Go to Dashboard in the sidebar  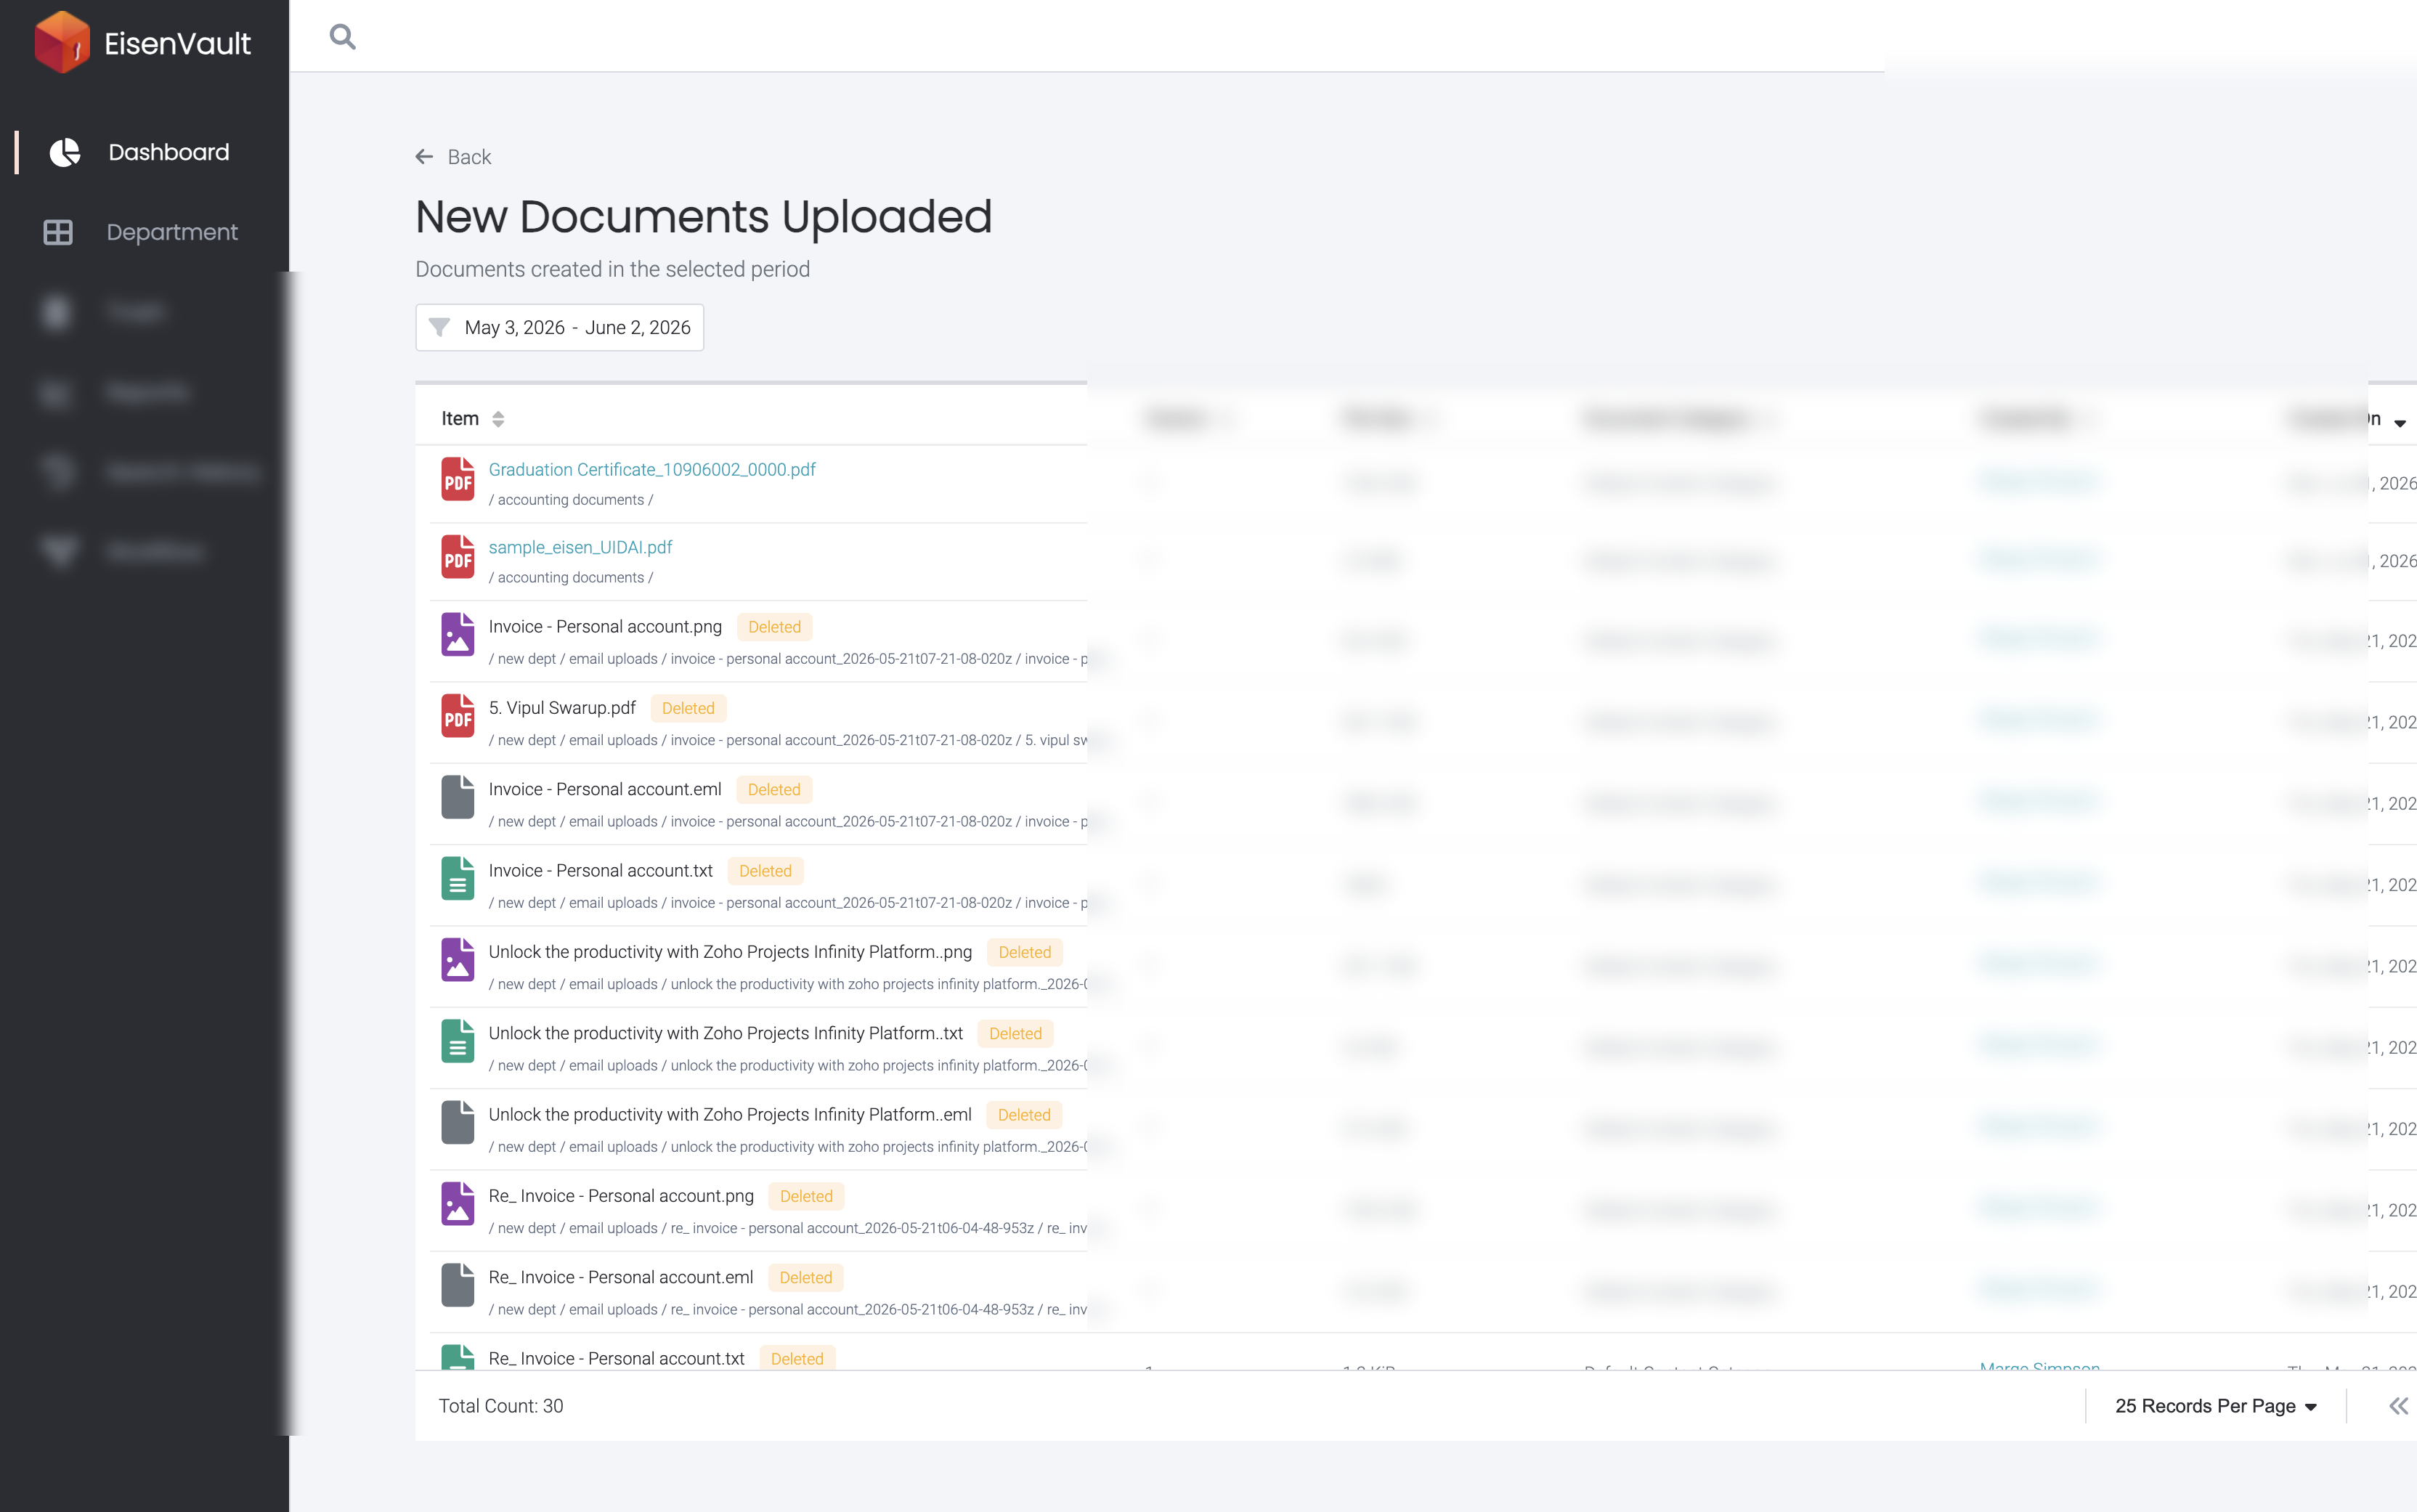pyautogui.click(x=168, y=152)
